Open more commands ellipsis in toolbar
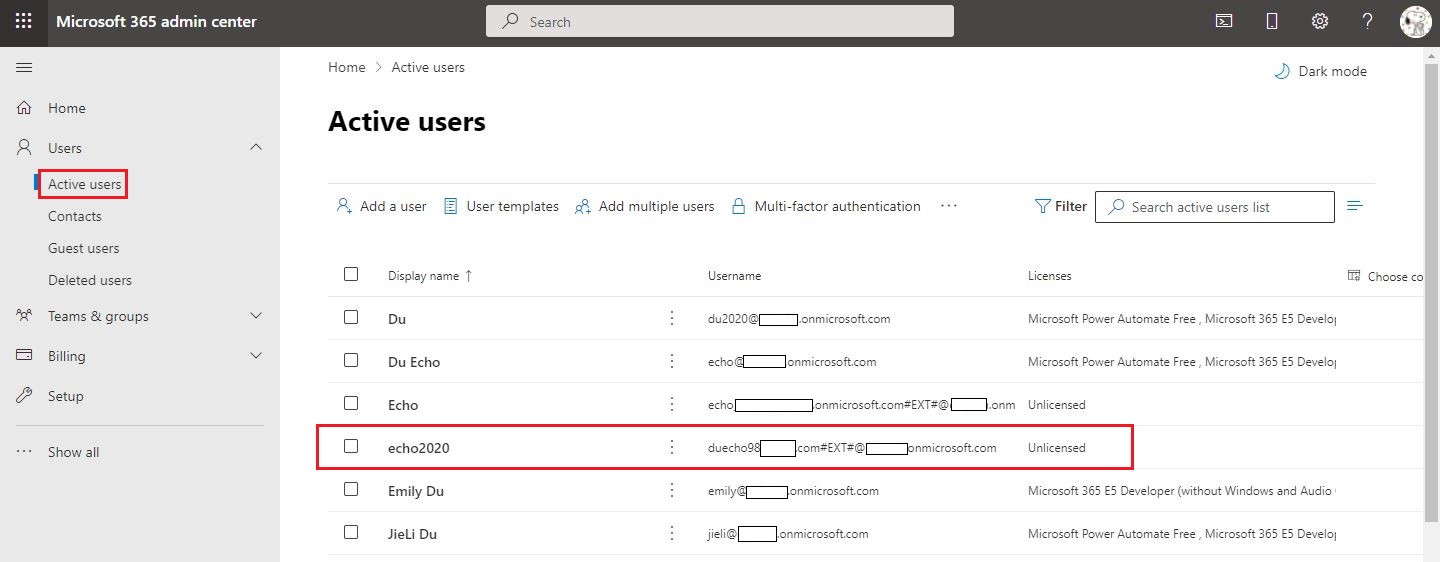The height and width of the screenshot is (562, 1440). tap(949, 206)
